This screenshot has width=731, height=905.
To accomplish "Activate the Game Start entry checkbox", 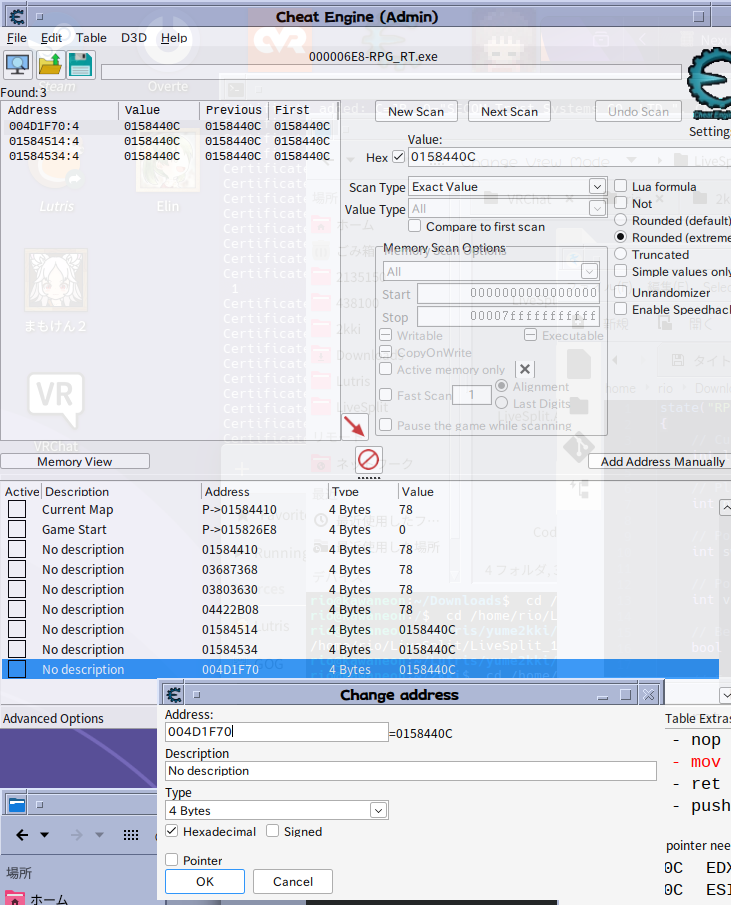I will (x=17, y=529).
